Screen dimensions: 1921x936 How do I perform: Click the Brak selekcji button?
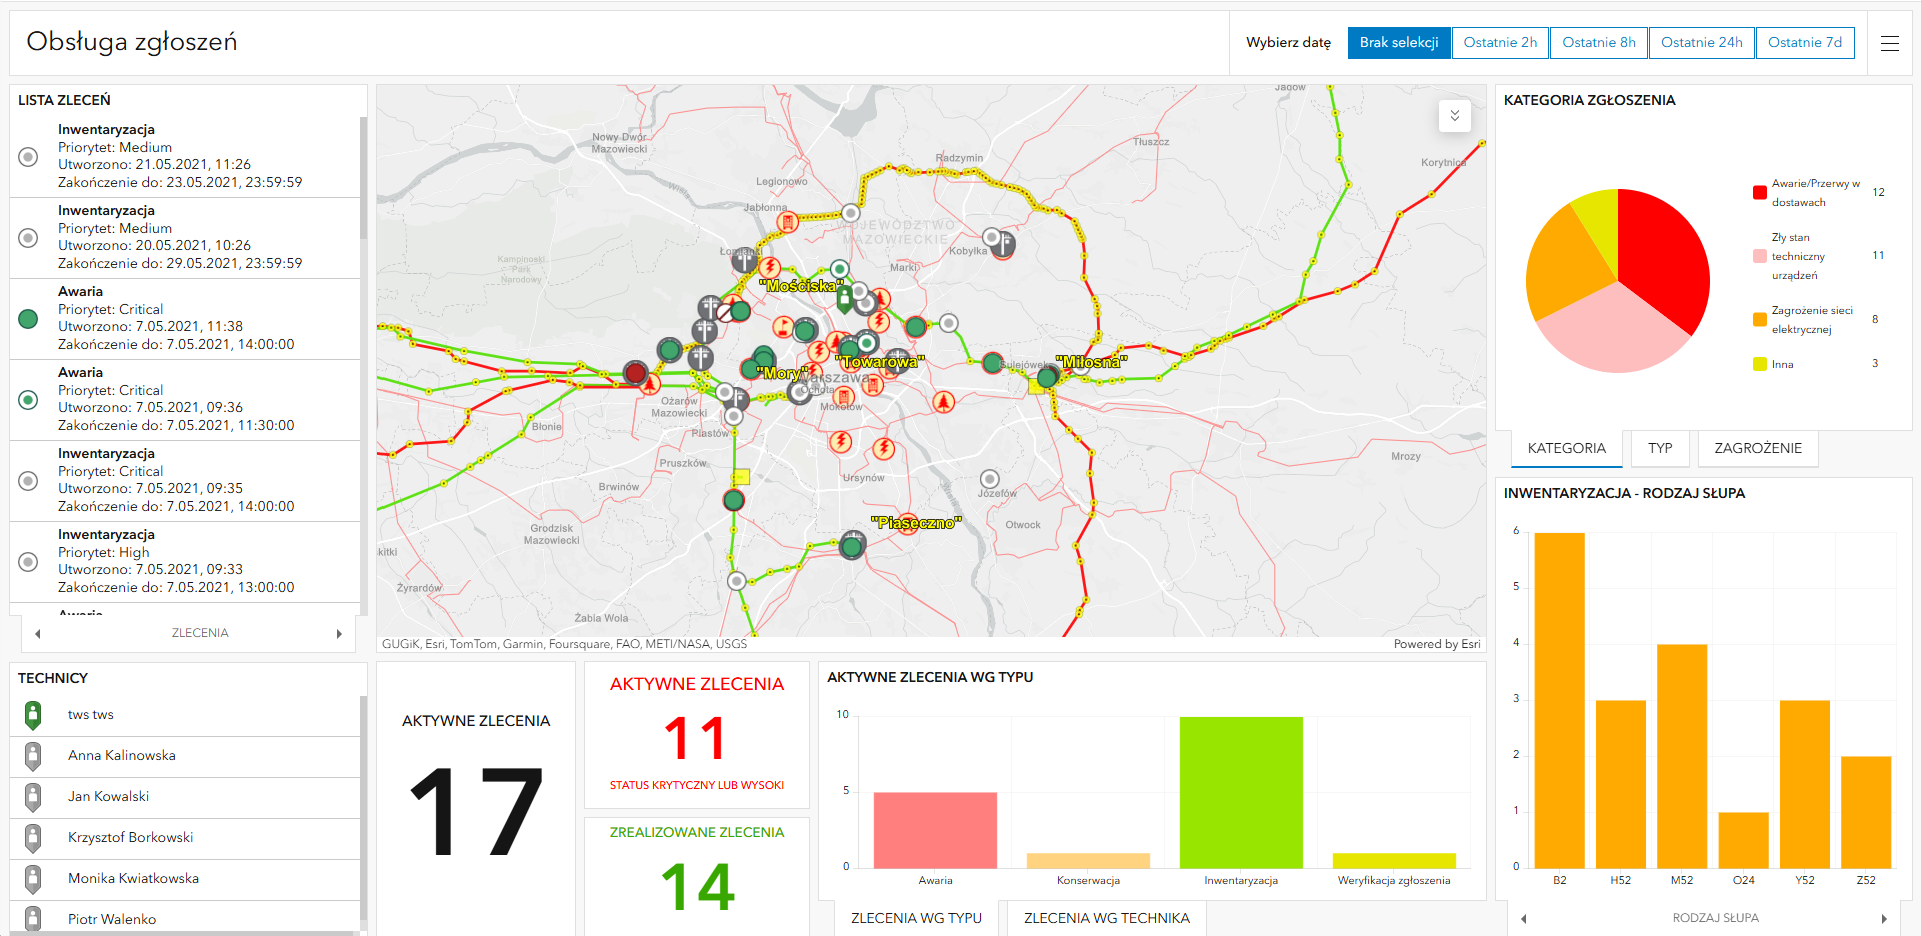(1398, 43)
